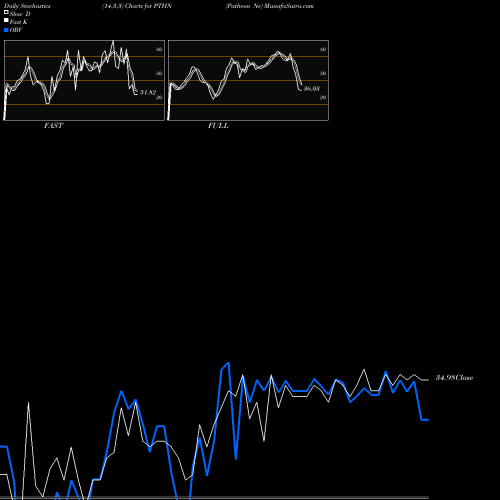Click the 31.82 value in FAST chart
The image size is (500, 500).
(x=148, y=92)
